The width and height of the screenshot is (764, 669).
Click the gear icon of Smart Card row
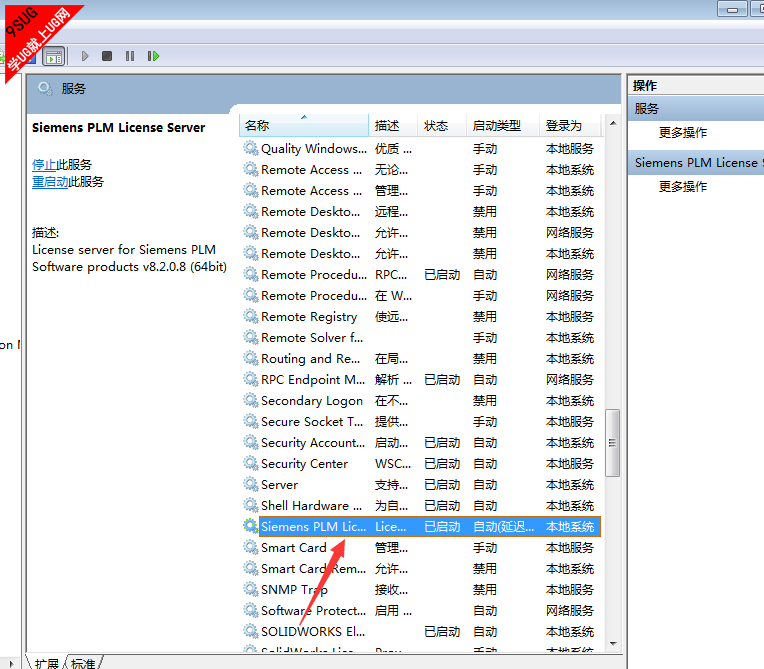[x=250, y=547]
